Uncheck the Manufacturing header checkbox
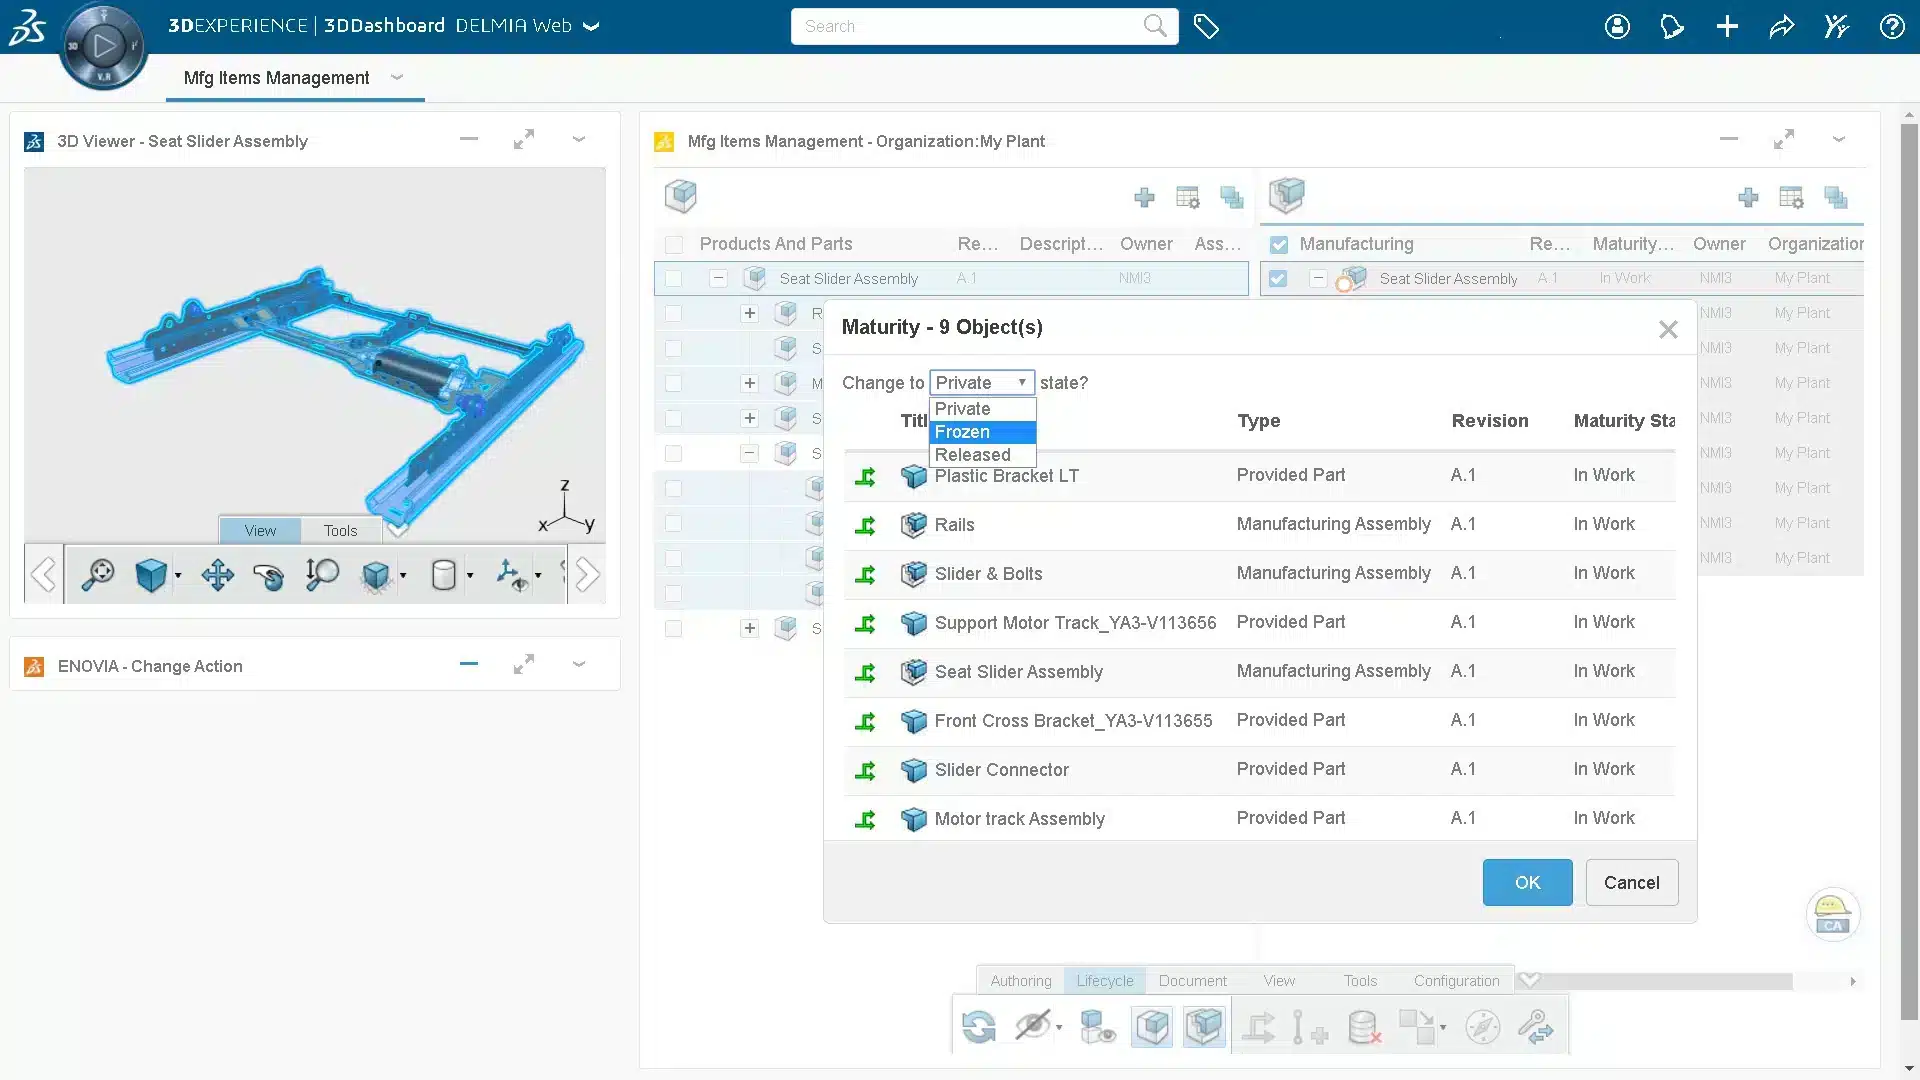The width and height of the screenshot is (1920, 1080). [x=1278, y=244]
